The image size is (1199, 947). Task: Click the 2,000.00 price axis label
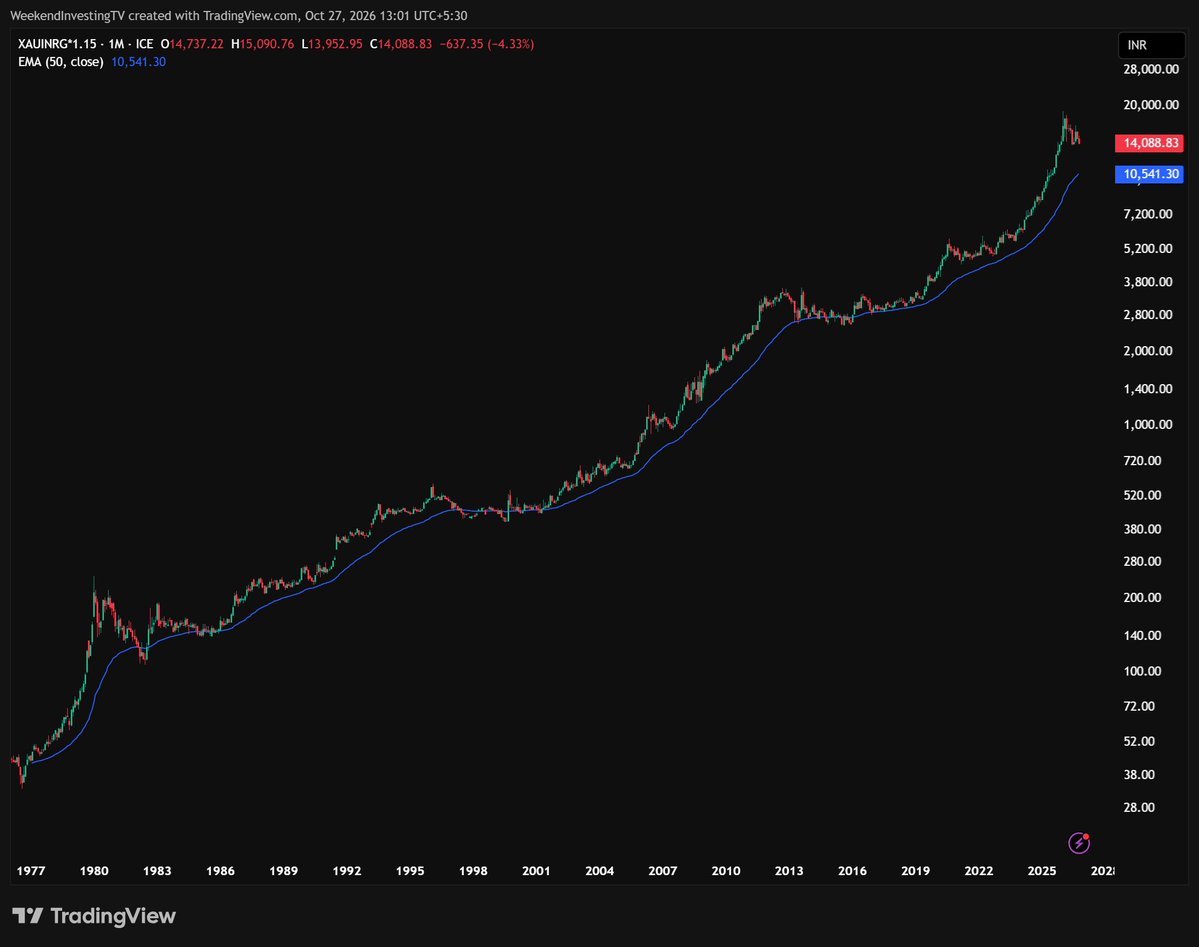(1148, 351)
